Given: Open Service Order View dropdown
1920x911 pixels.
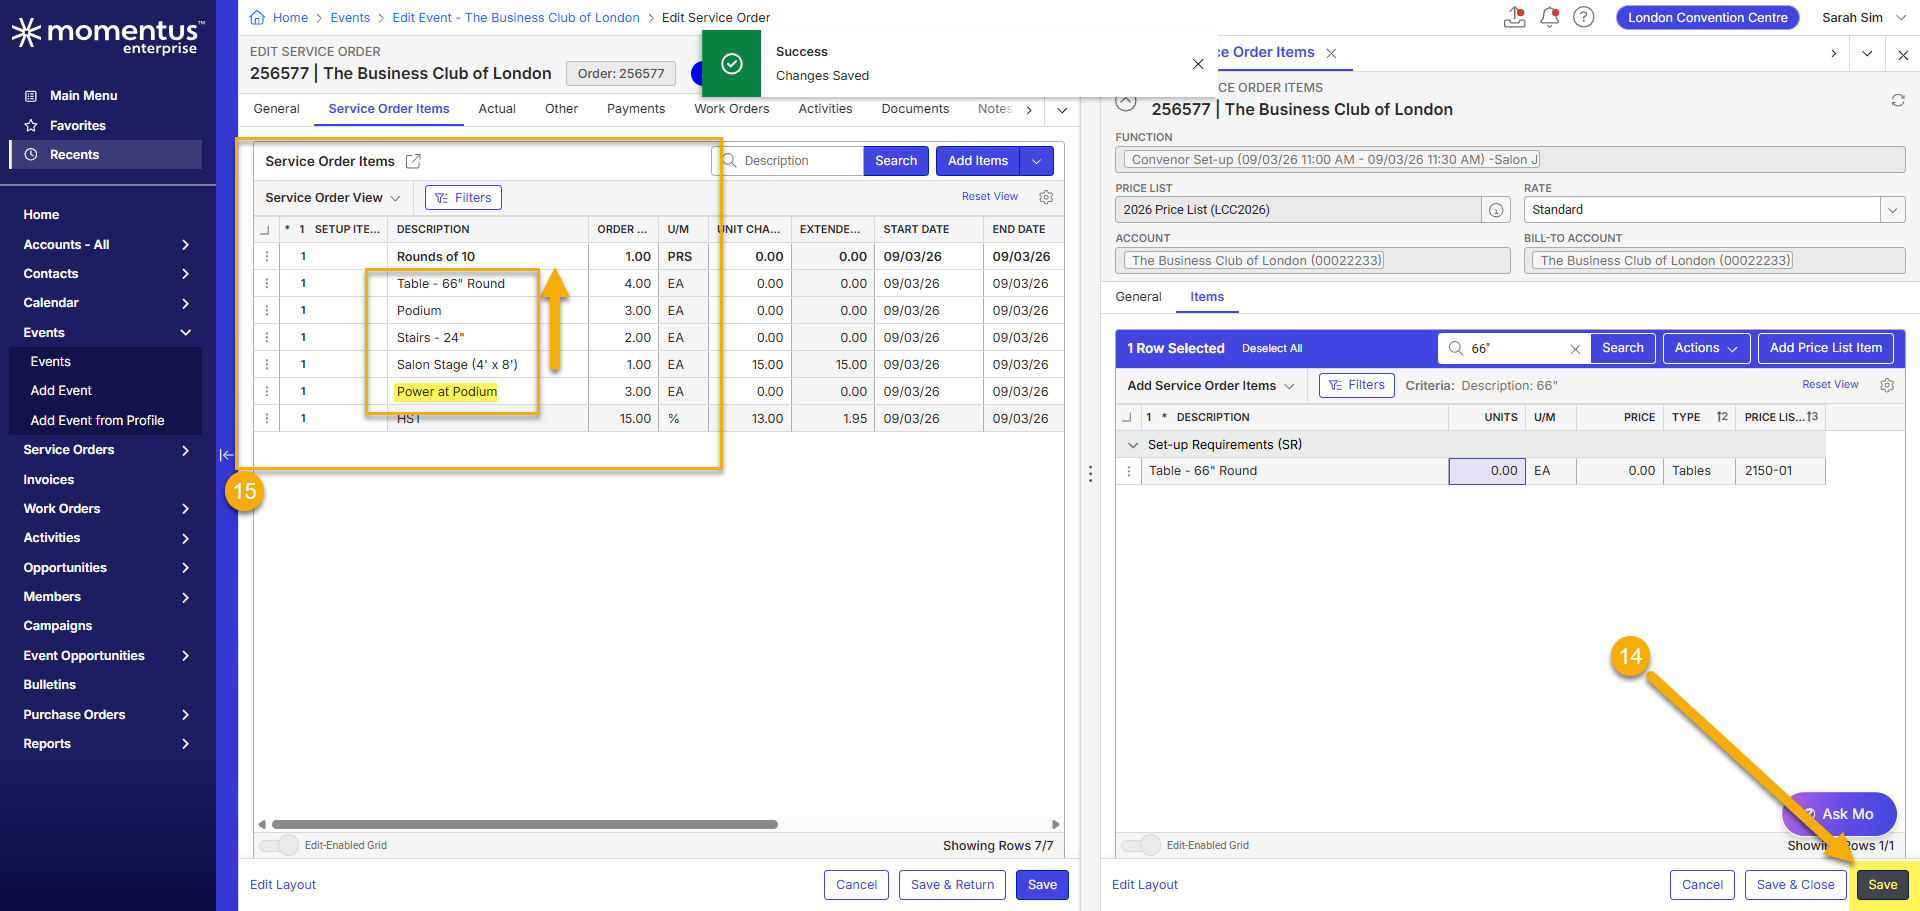Looking at the screenshot, I should 333,198.
